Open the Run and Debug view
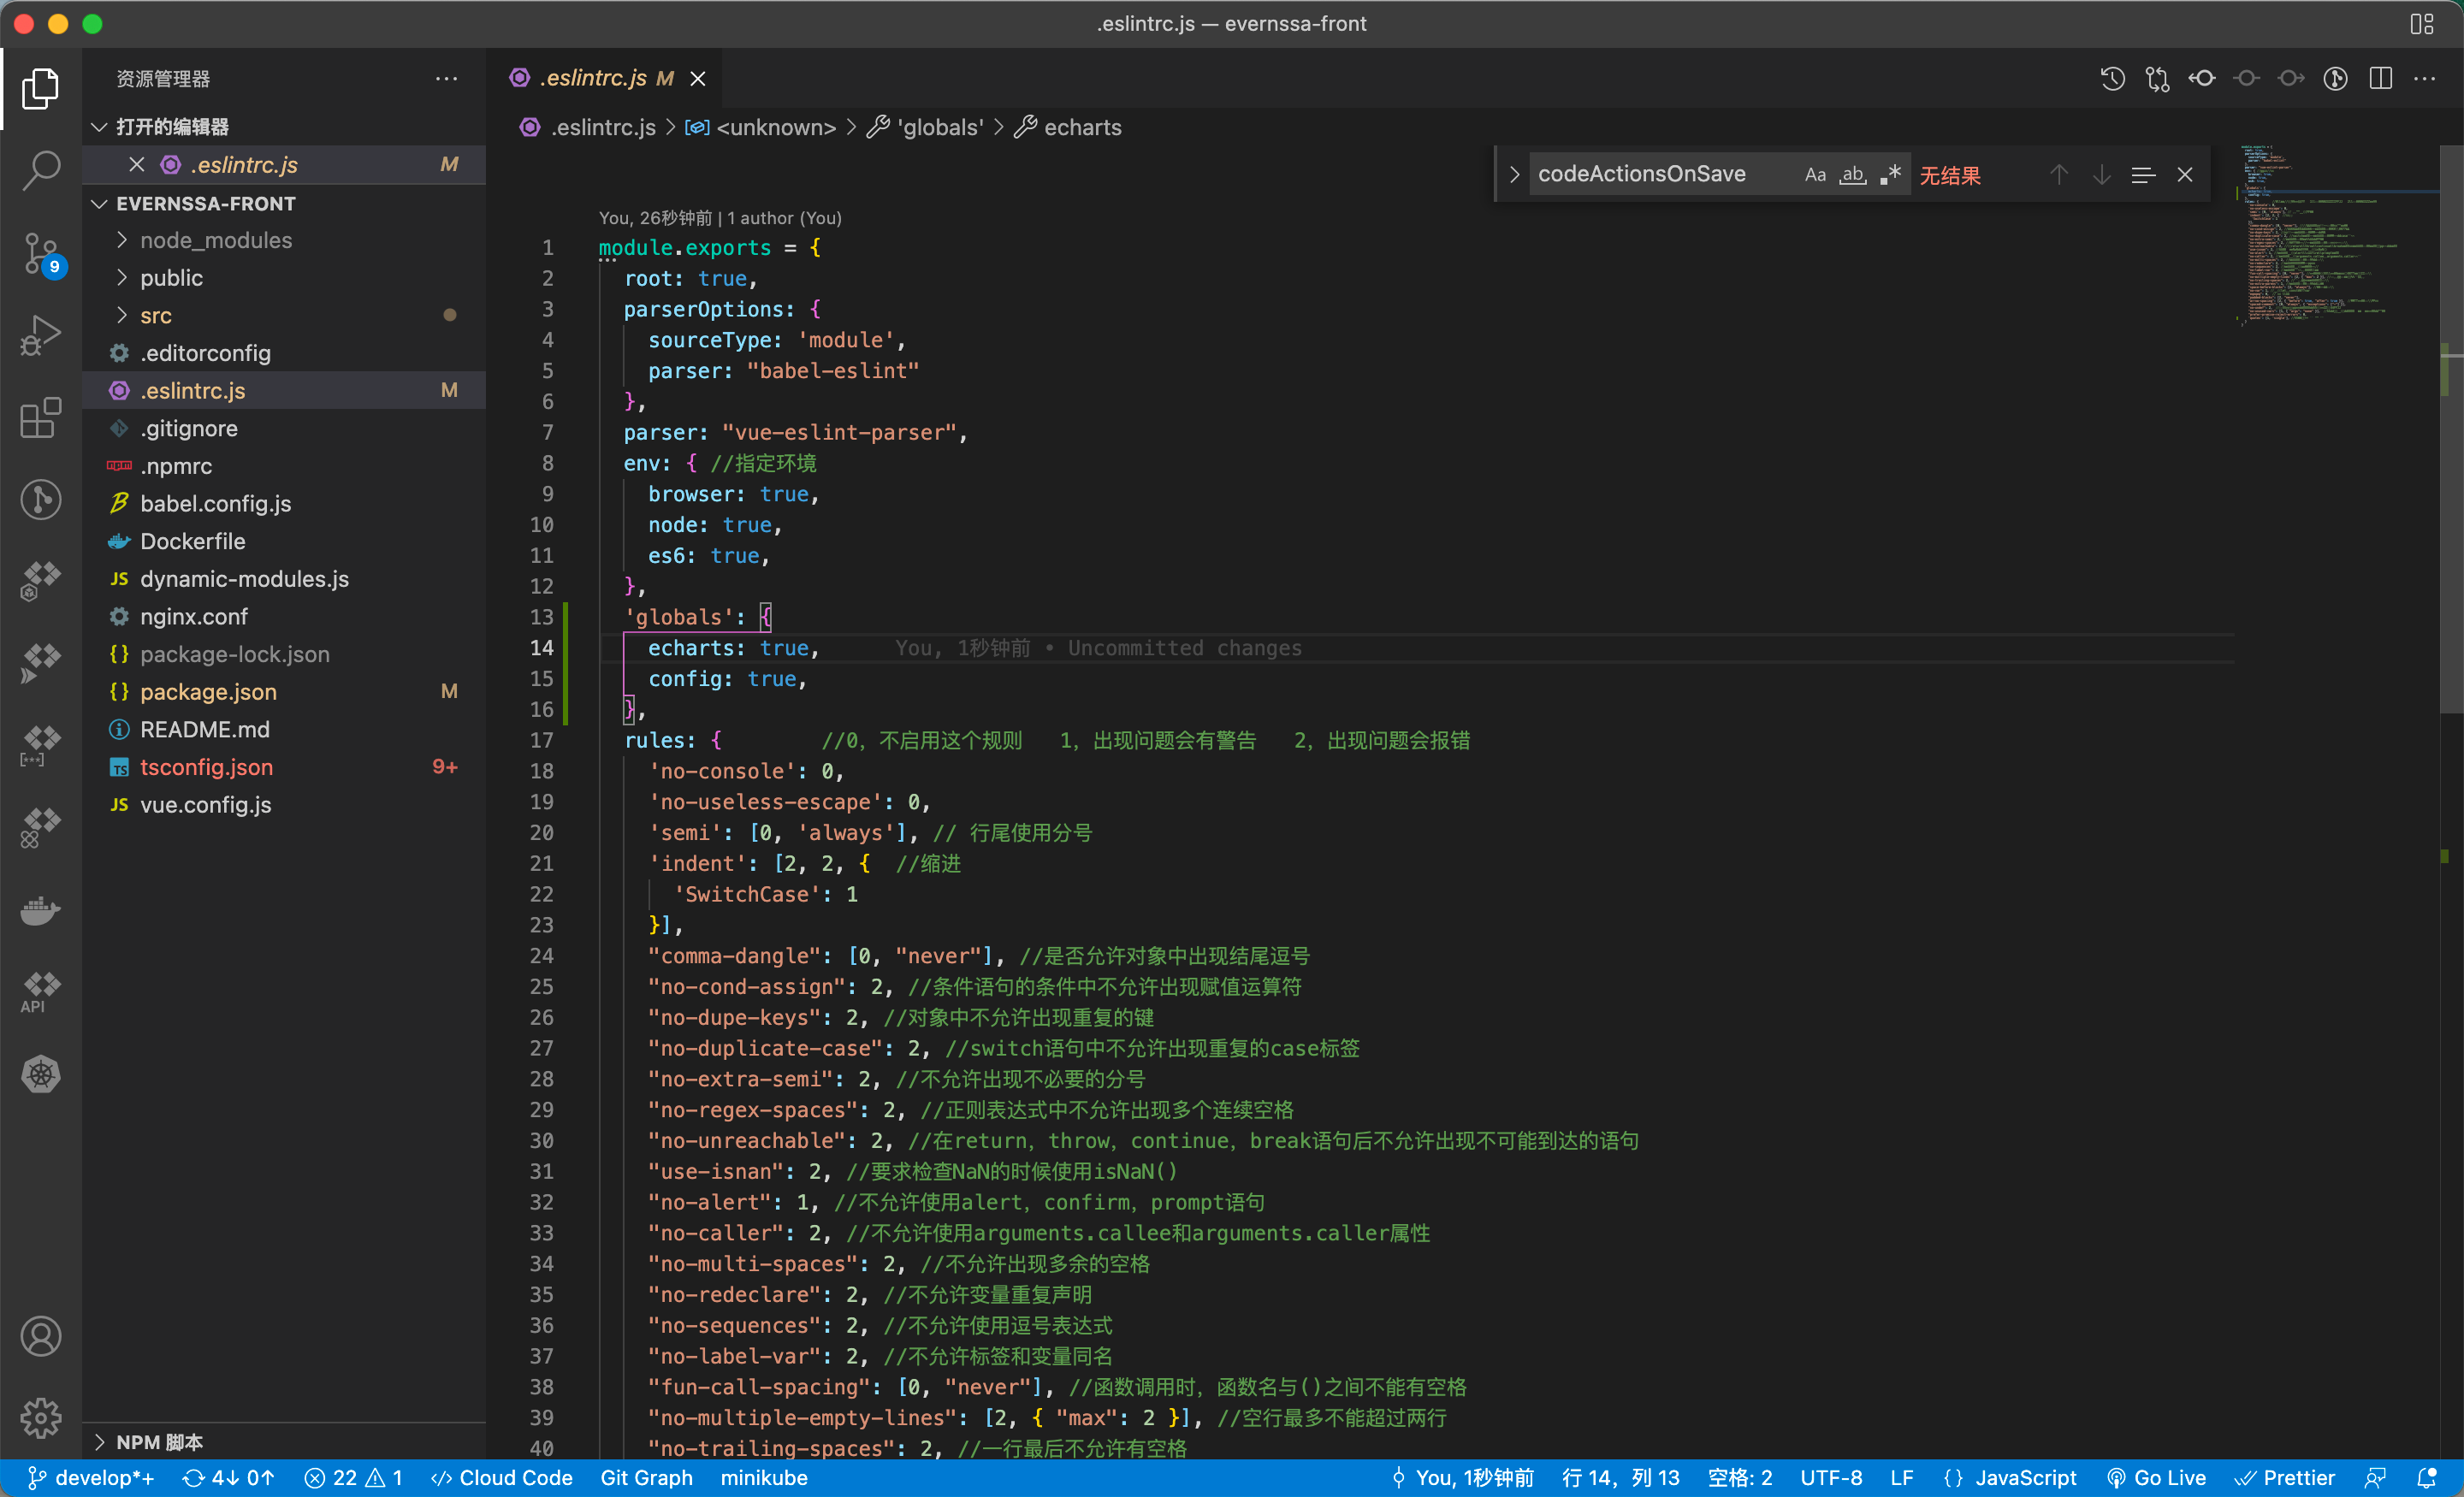2464x1497 pixels. click(x=41, y=335)
